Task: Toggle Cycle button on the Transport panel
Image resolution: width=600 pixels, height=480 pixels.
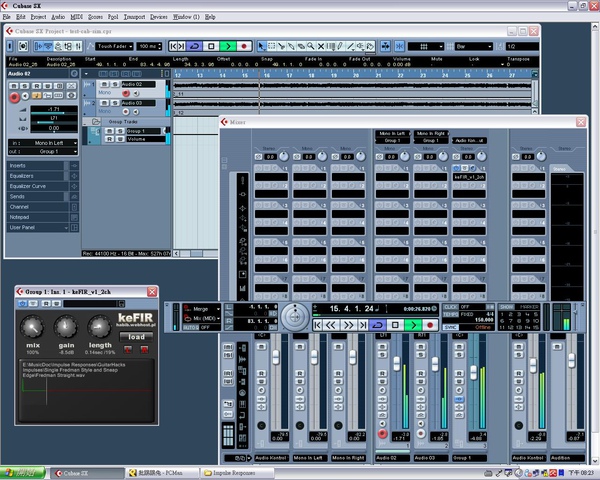Action: pyautogui.click(x=378, y=325)
